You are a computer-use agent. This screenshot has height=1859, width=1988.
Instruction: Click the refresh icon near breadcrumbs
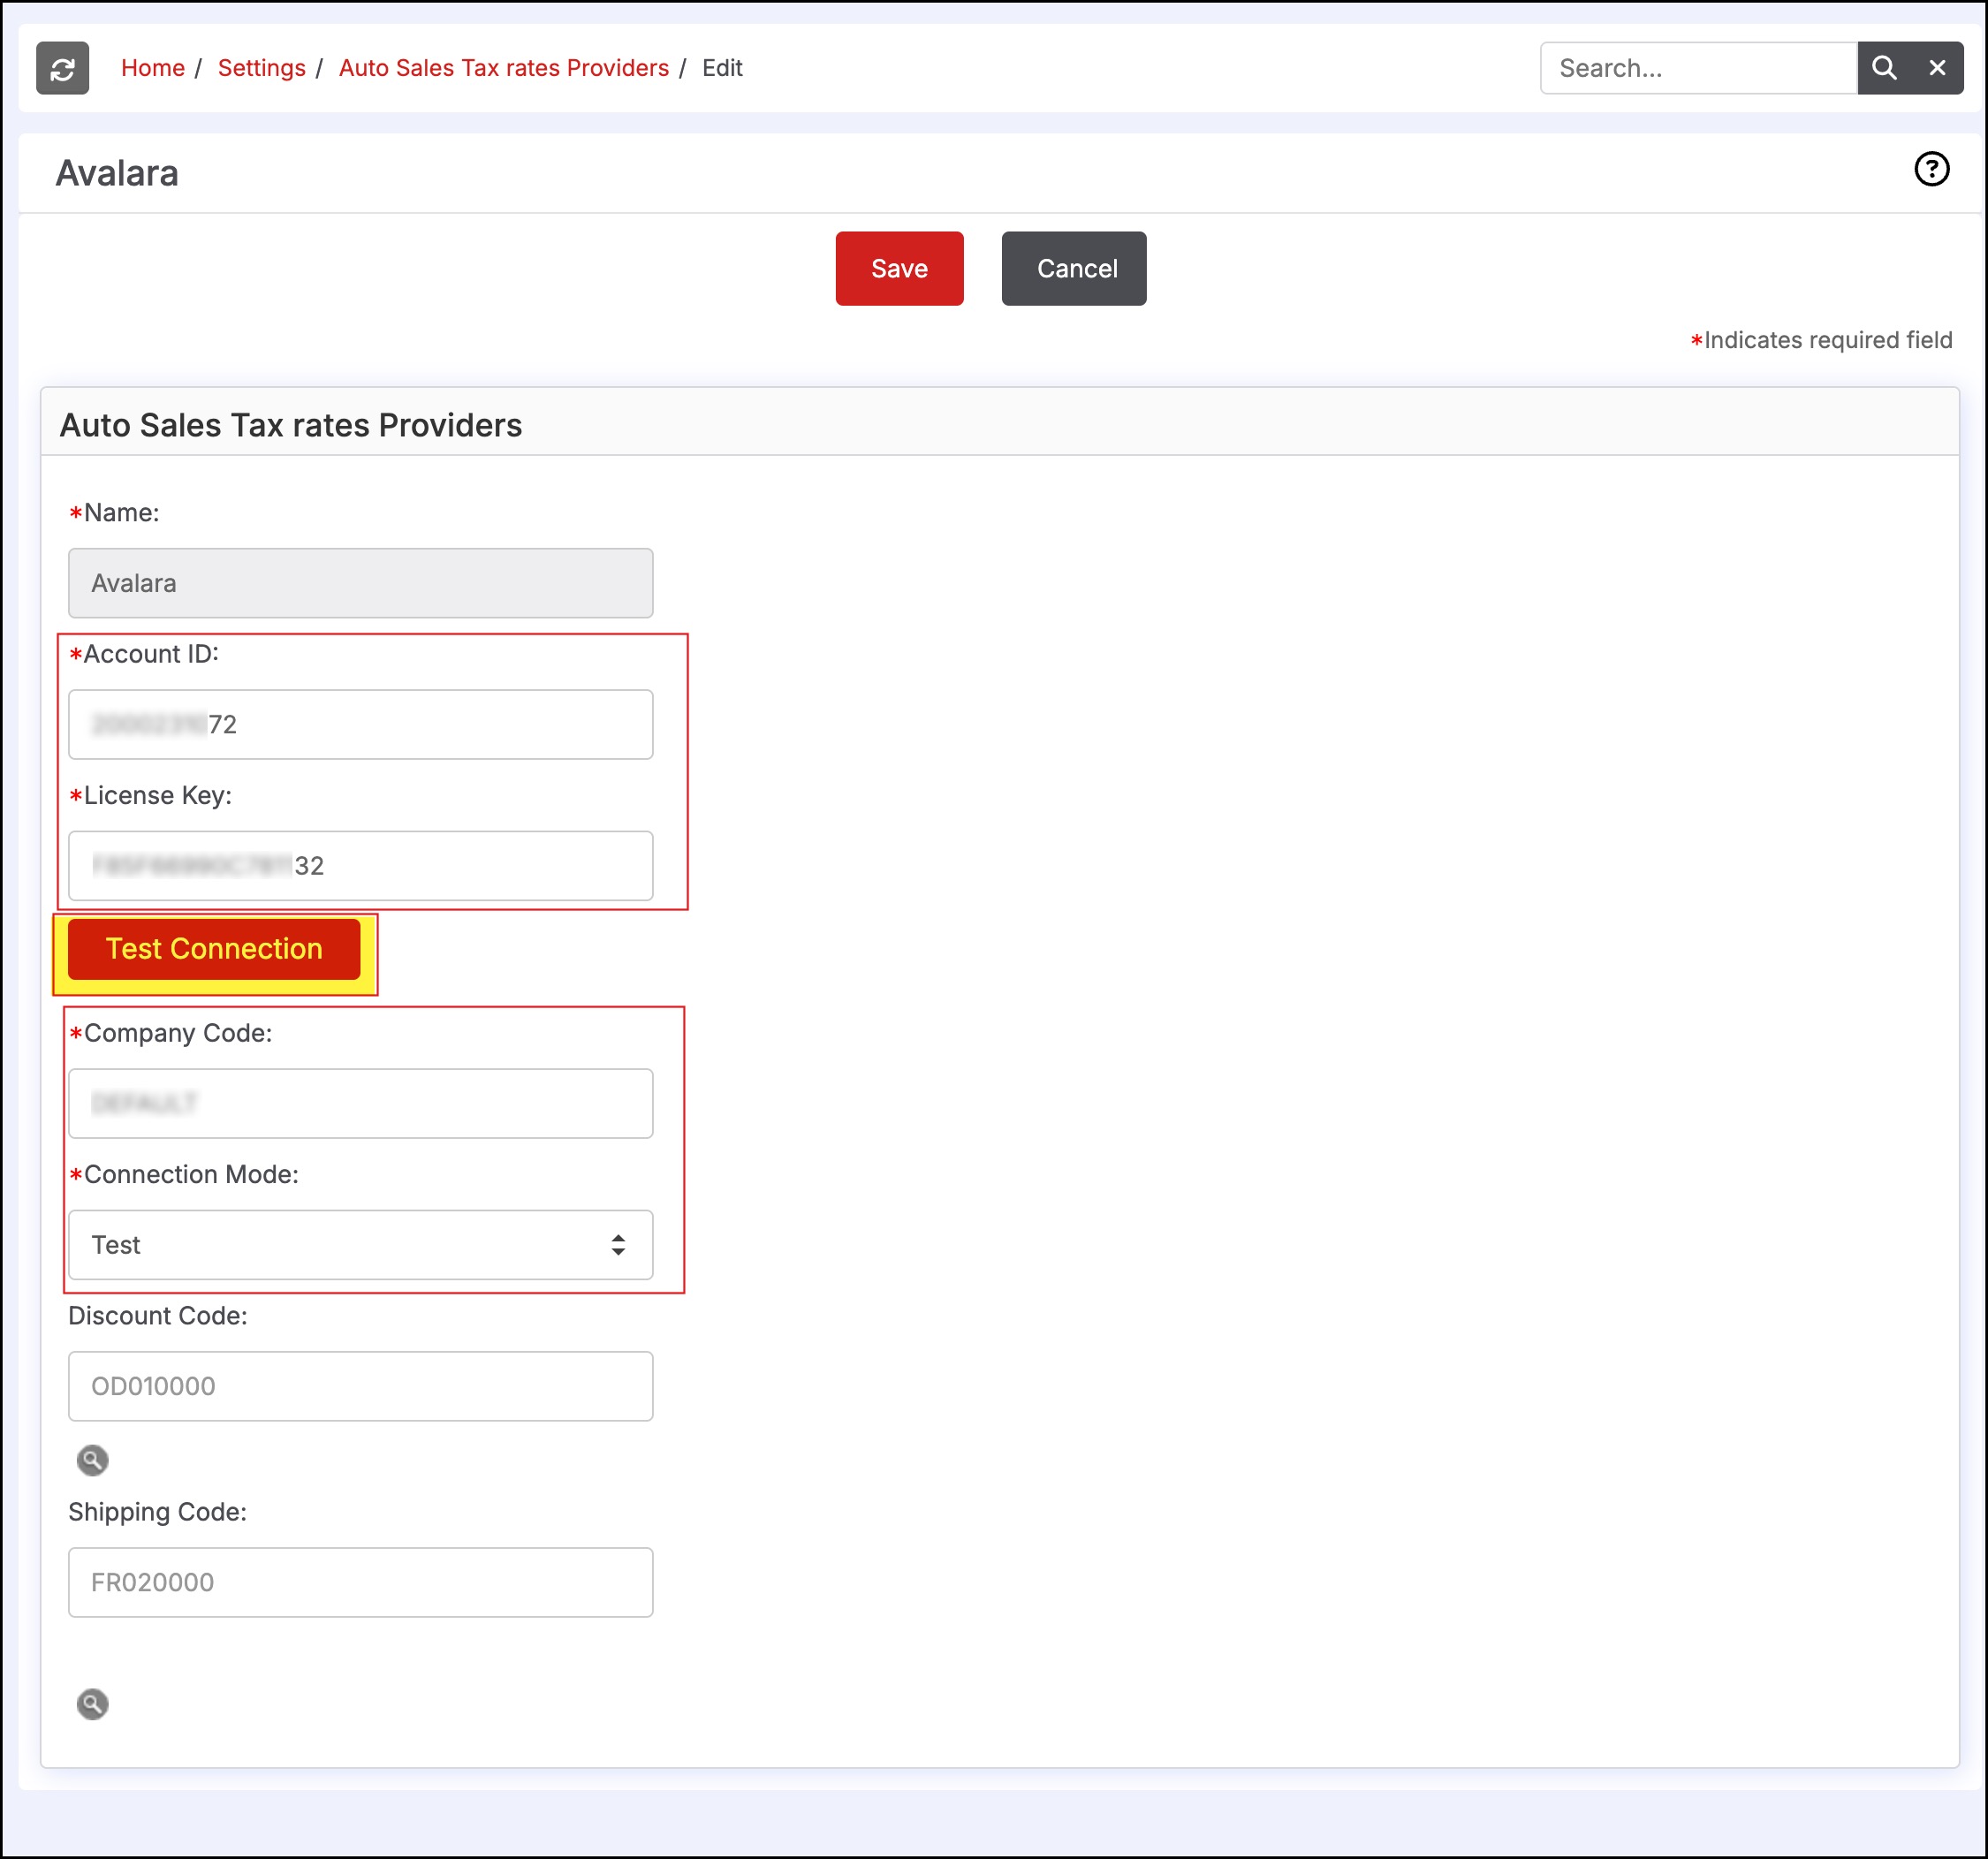point(62,68)
